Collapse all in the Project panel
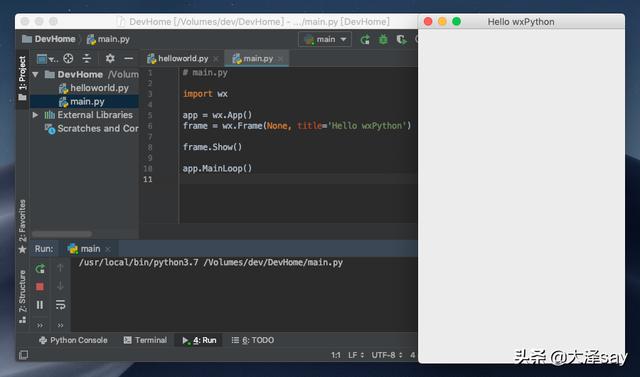 (87, 59)
